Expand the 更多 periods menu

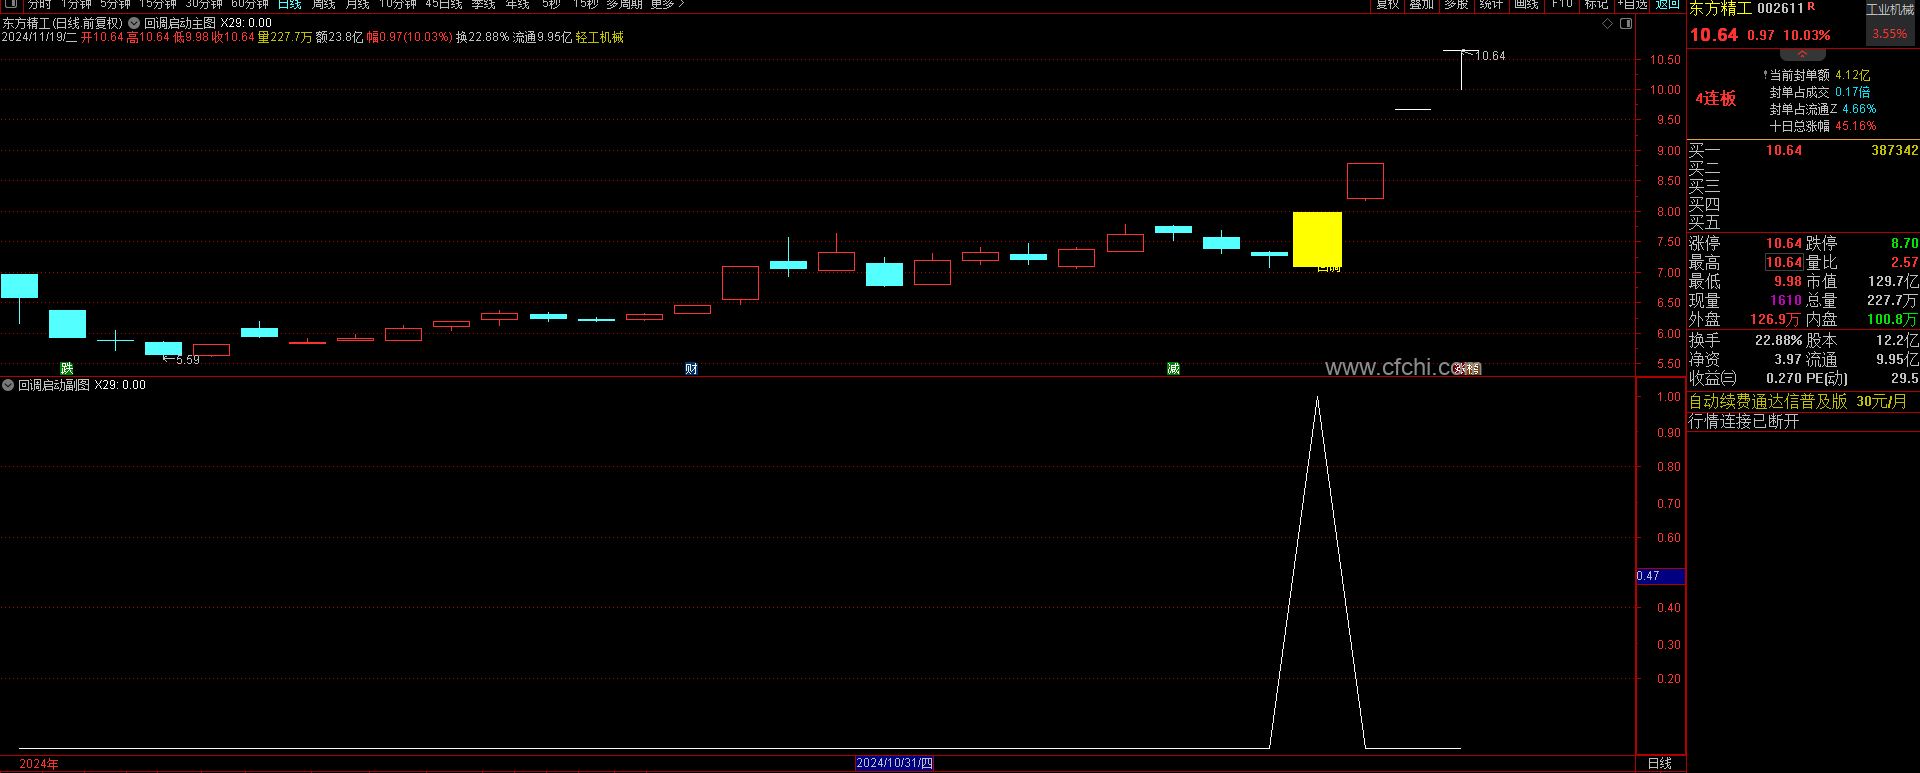668,4
